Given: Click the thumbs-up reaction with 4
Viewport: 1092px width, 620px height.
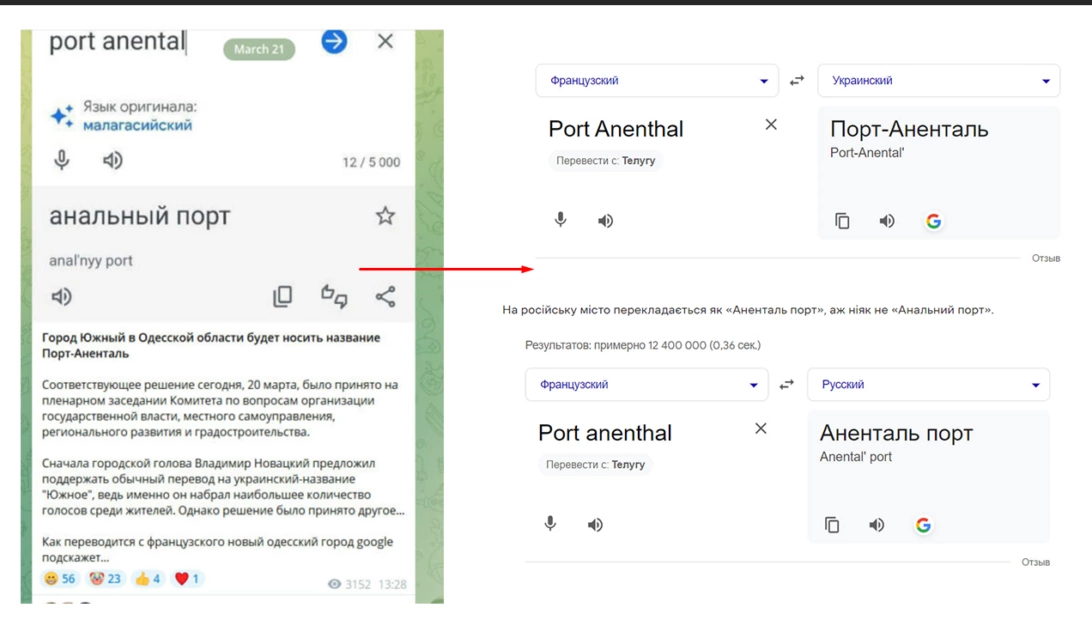Looking at the screenshot, I should pos(148,578).
